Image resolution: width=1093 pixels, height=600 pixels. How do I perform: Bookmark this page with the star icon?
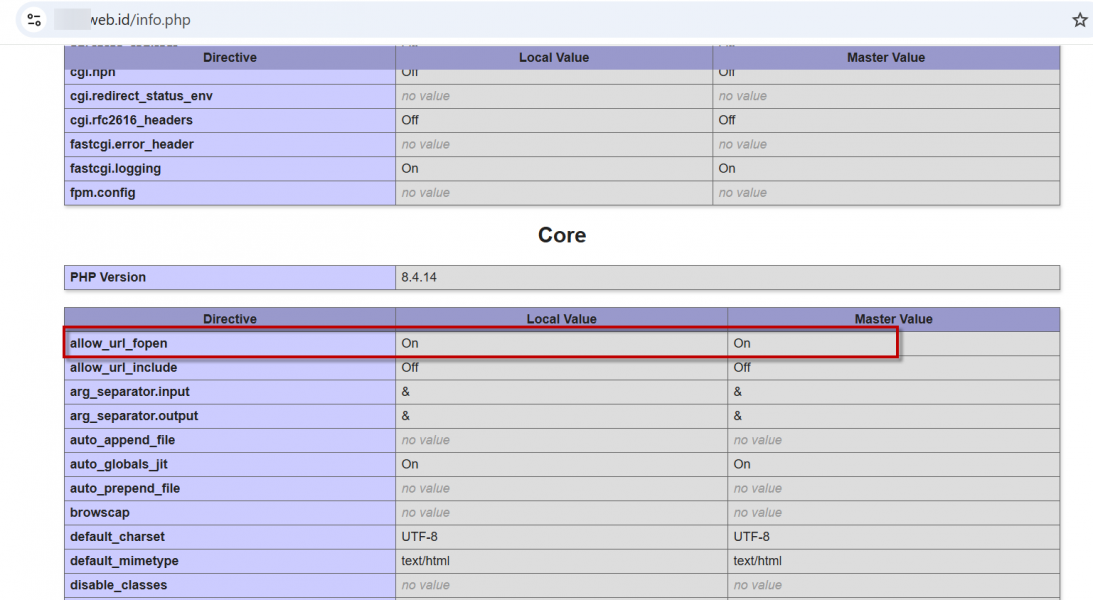point(1079,20)
